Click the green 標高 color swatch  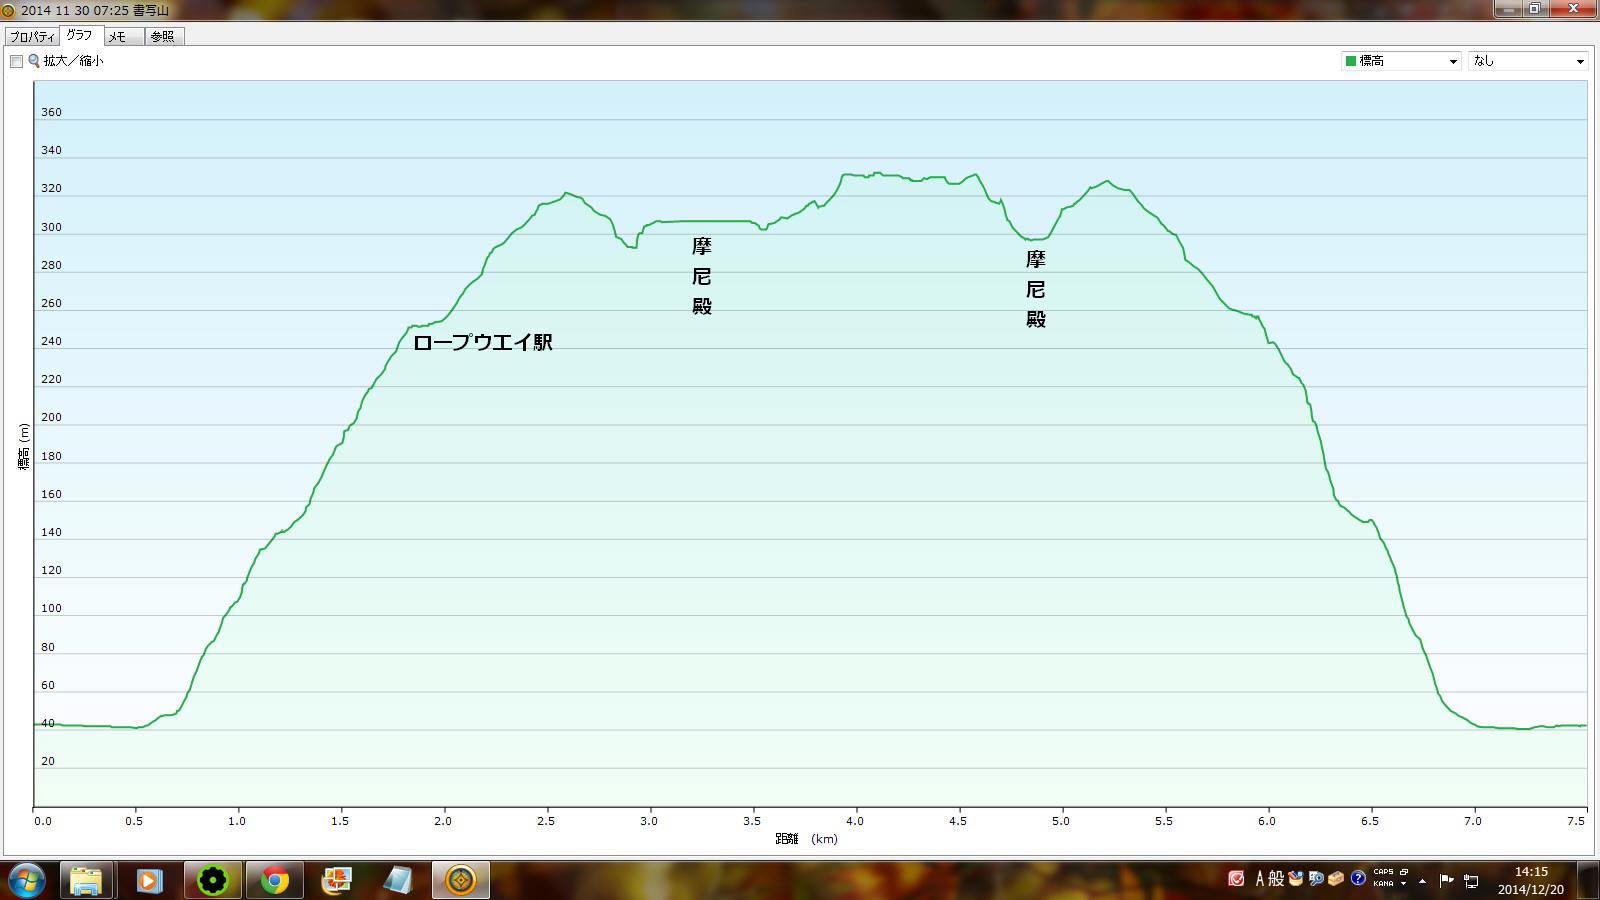[1351, 61]
